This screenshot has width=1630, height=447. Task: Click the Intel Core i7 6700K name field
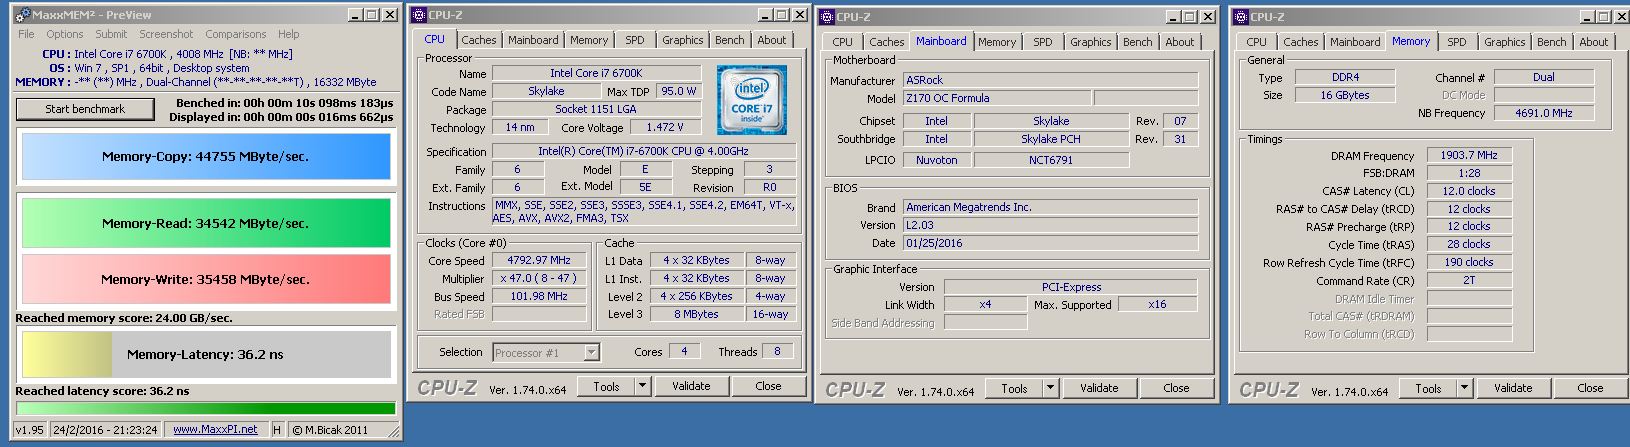(596, 73)
